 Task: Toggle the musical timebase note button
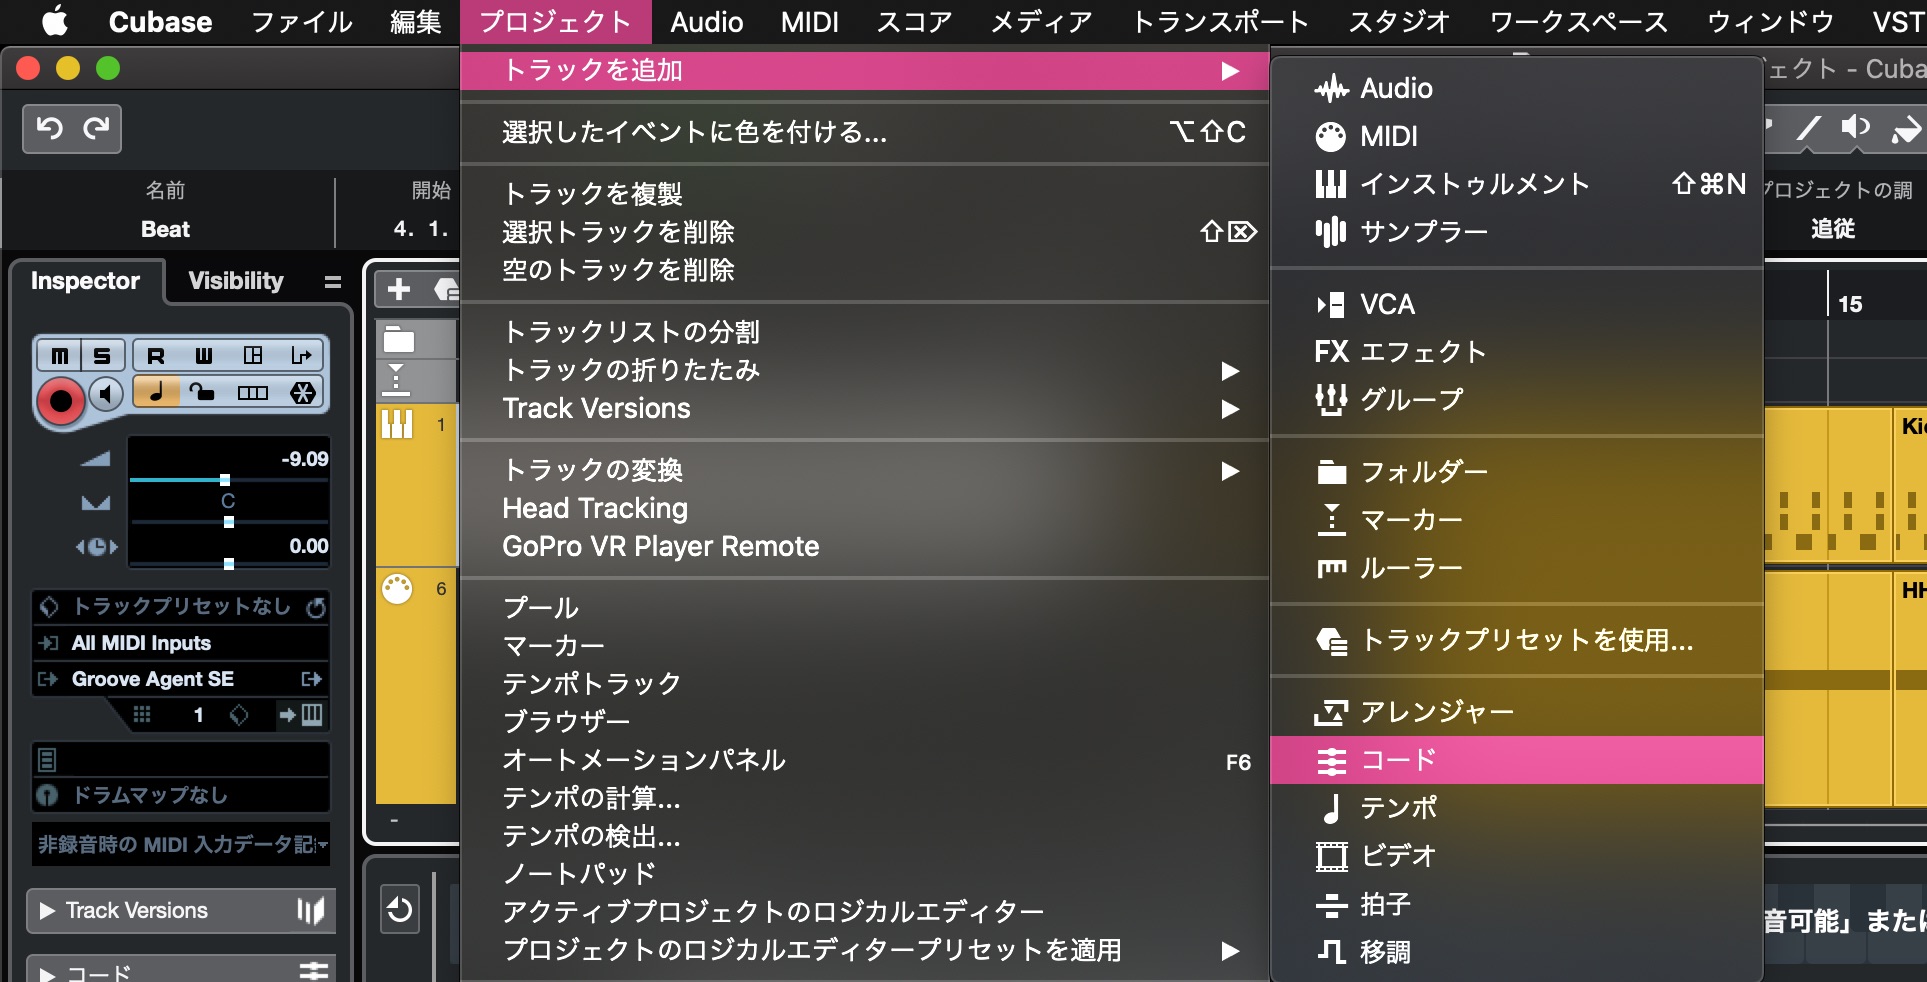coord(156,392)
